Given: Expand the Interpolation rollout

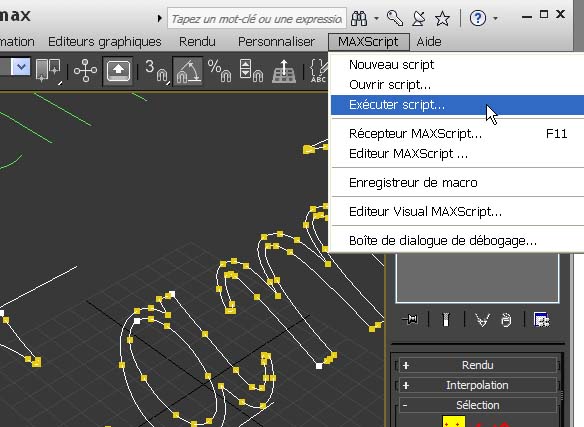Looking at the screenshot, I should 478,385.
